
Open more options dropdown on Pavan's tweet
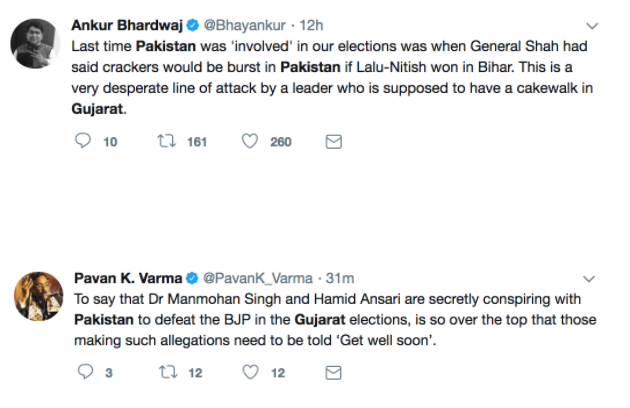(592, 277)
